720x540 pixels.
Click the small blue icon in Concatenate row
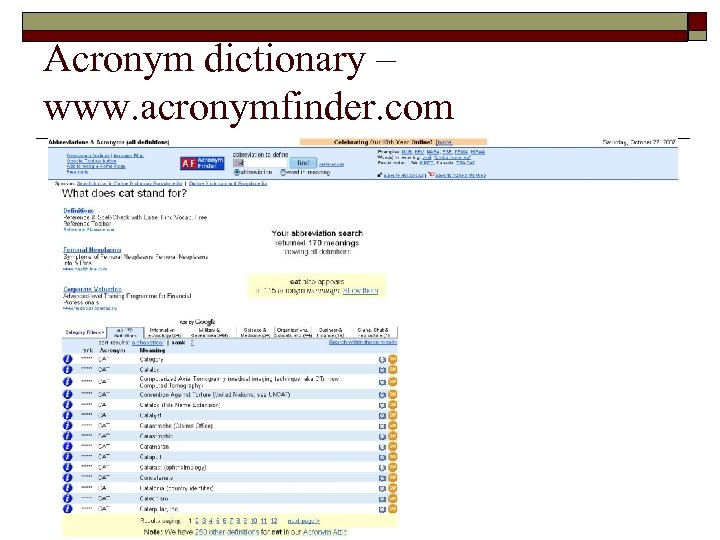(x=382, y=478)
